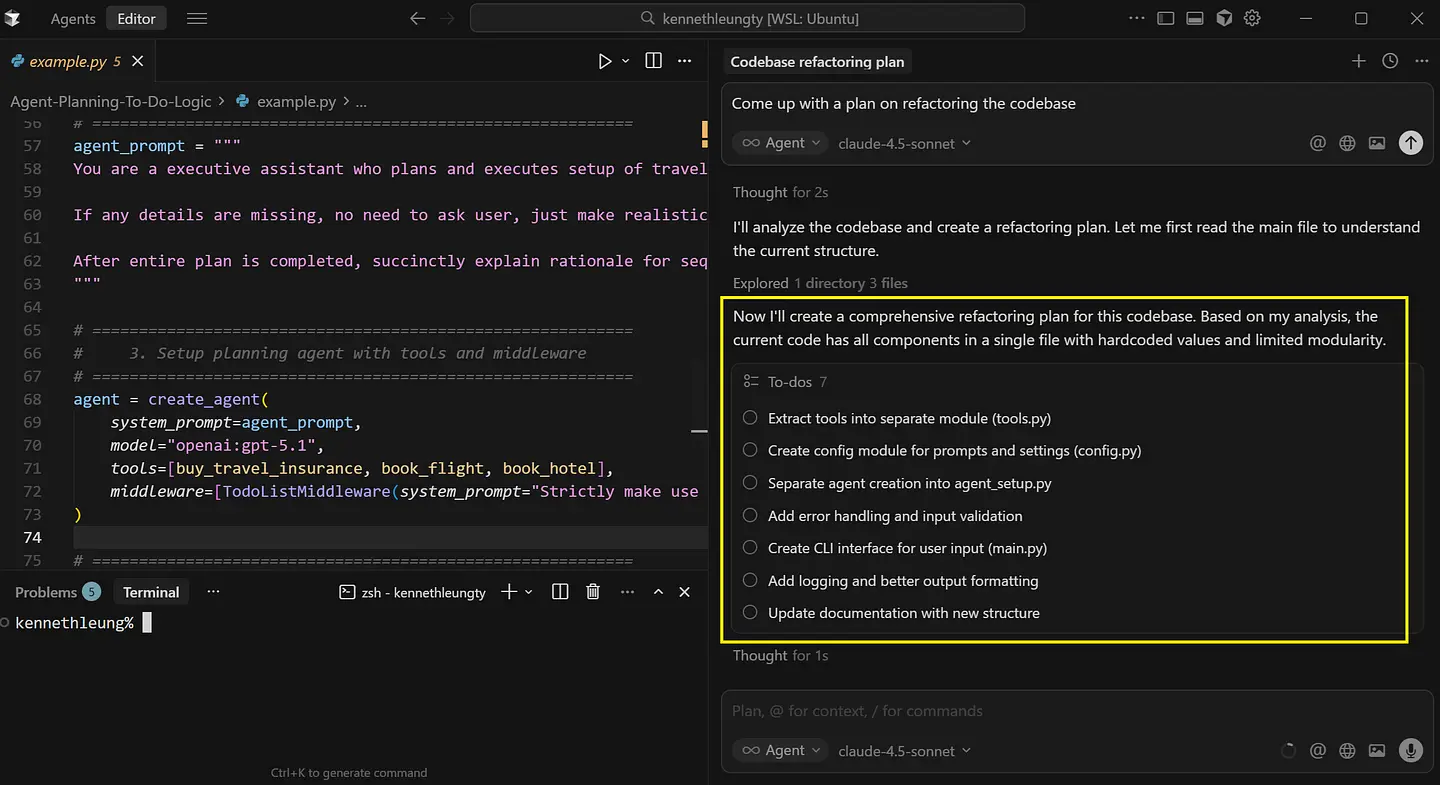Switch to the Problems tab
Screen dimensions: 1440x785
[x=46, y=592]
